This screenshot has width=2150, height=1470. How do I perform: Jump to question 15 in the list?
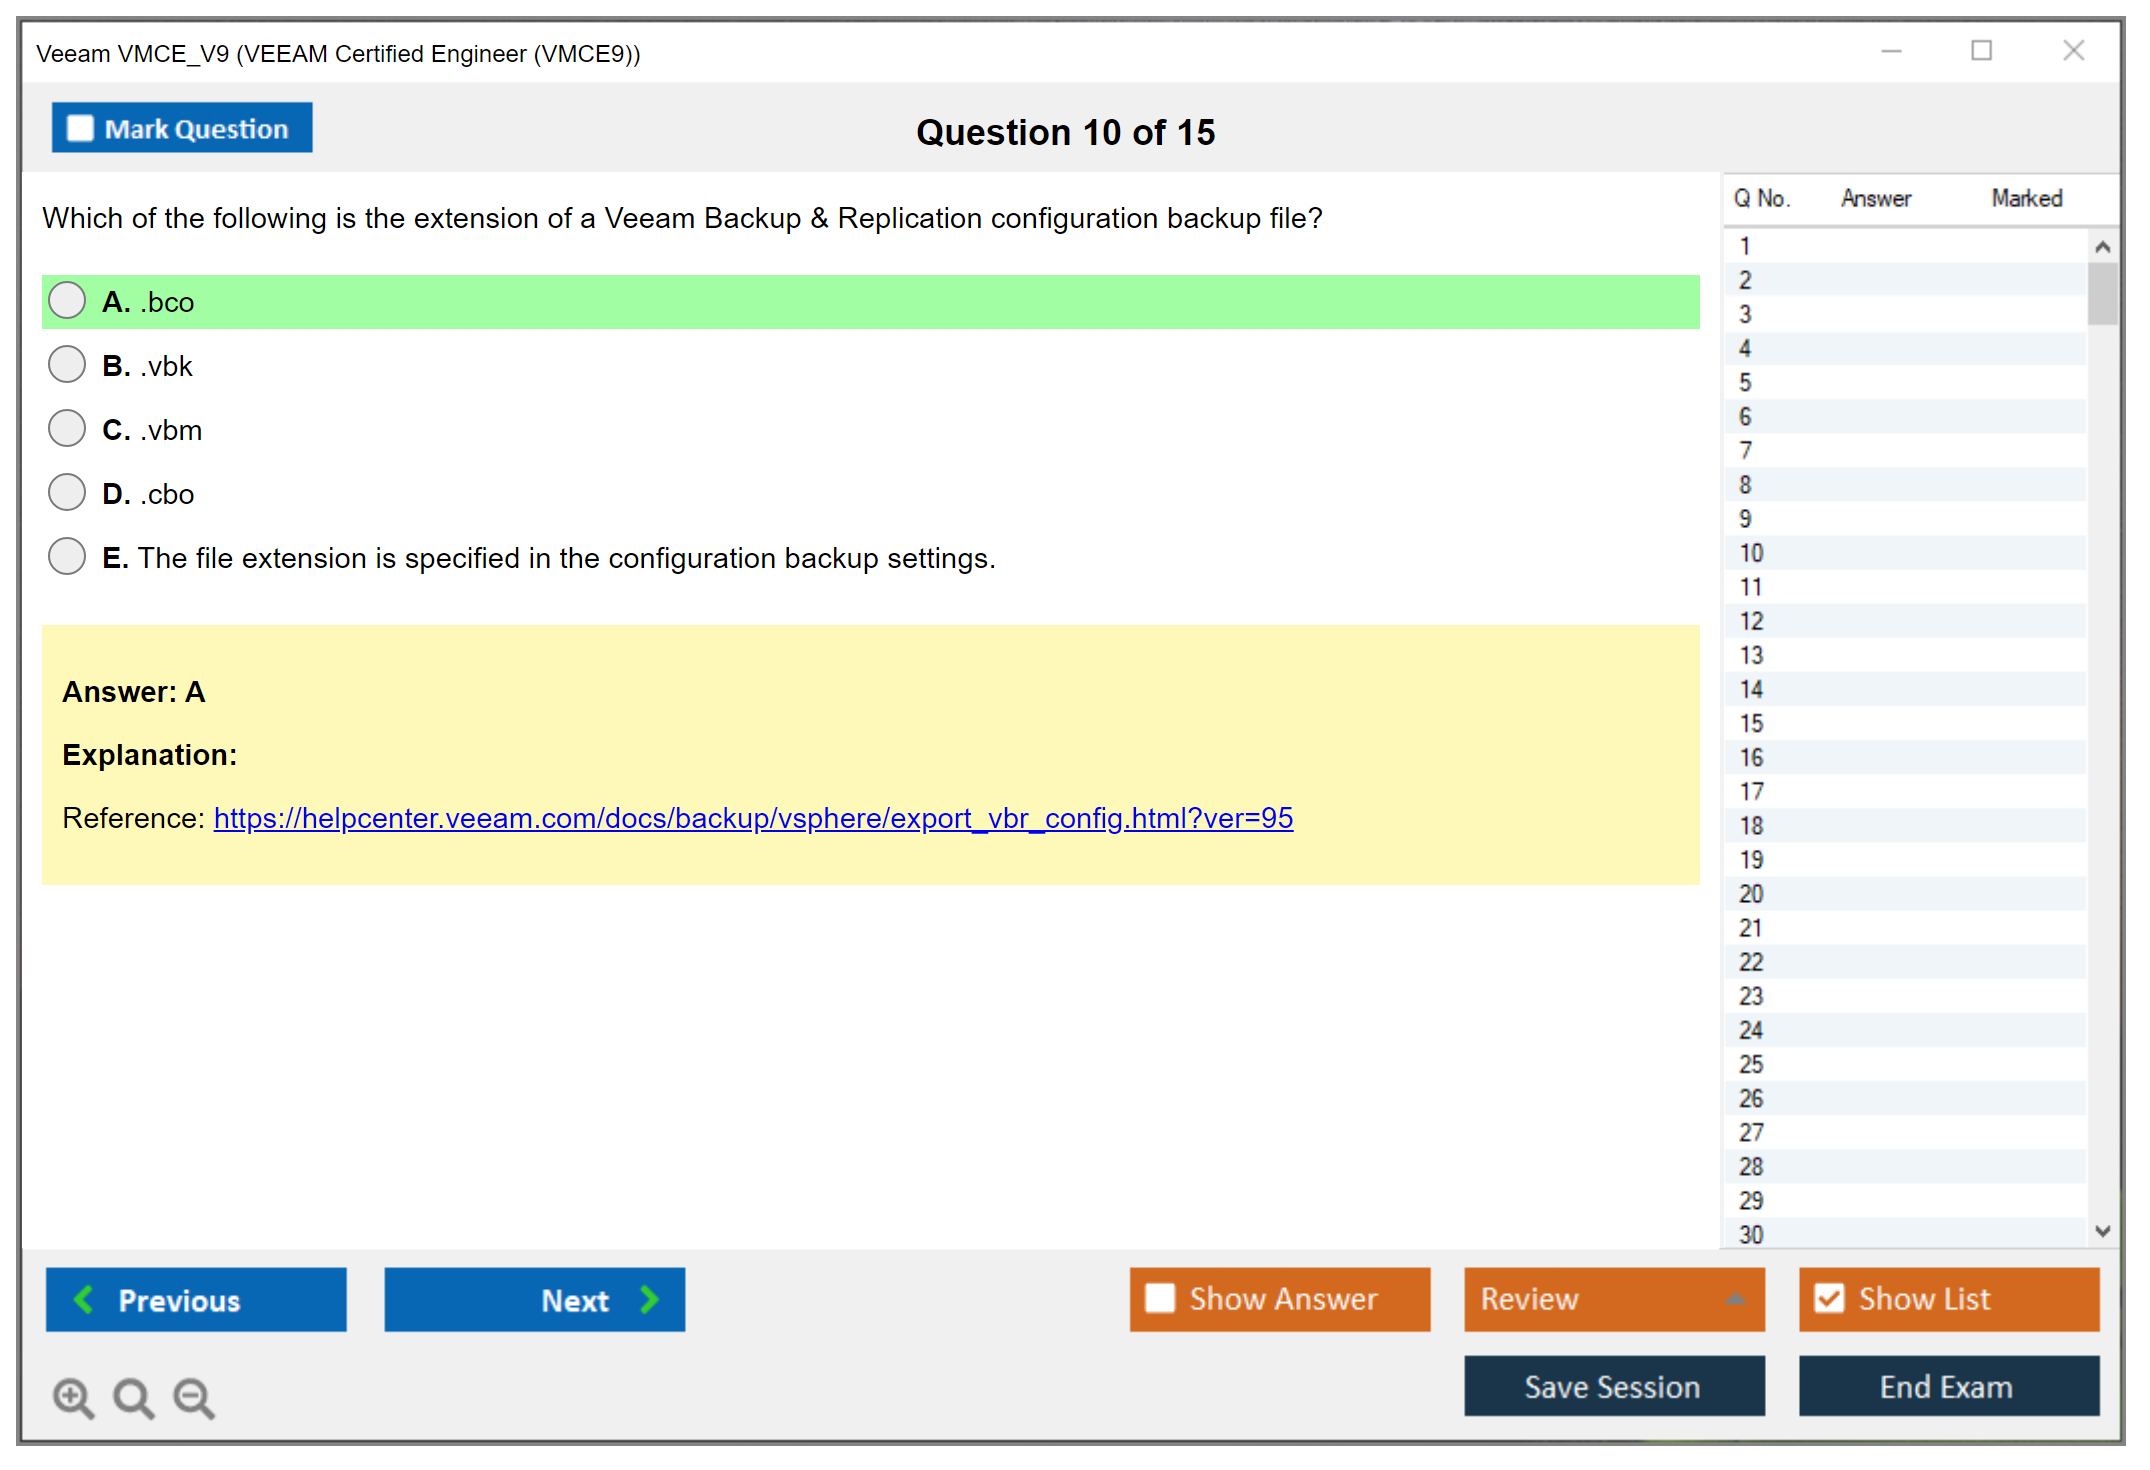coord(1751,723)
